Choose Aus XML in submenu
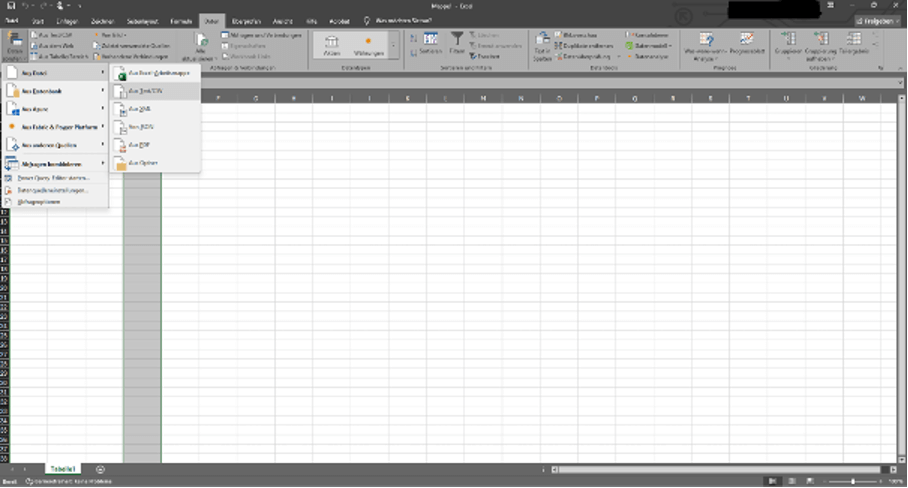Image resolution: width=908 pixels, height=488 pixels. (x=155, y=109)
